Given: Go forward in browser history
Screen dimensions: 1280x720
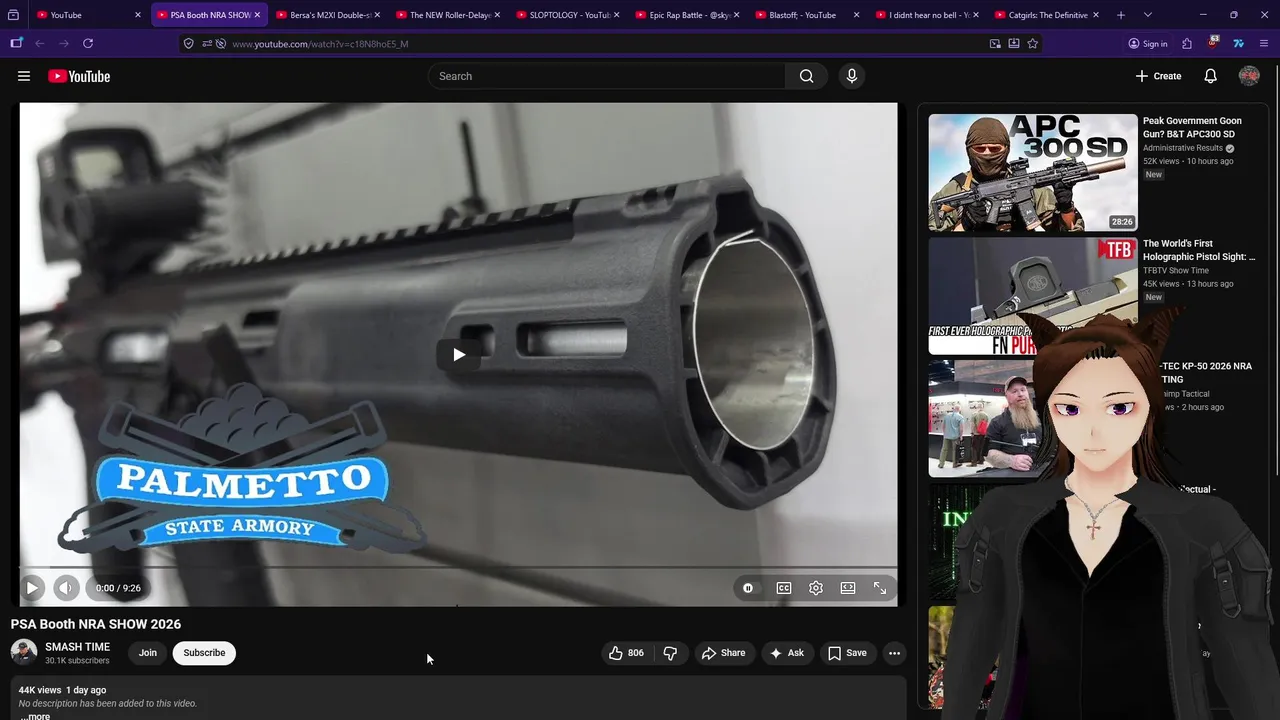Looking at the screenshot, I should point(64,43).
